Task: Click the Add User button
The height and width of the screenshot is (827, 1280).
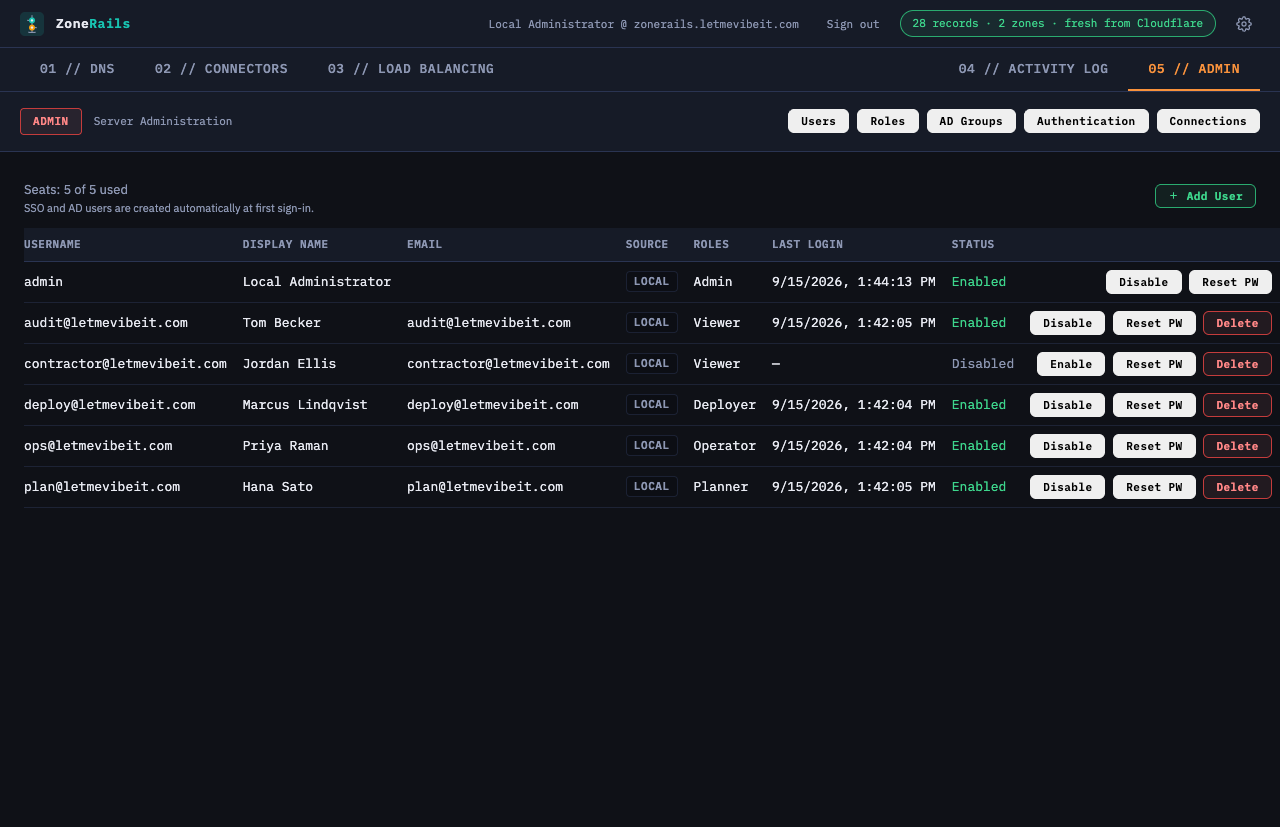Action: (x=1205, y=196)
